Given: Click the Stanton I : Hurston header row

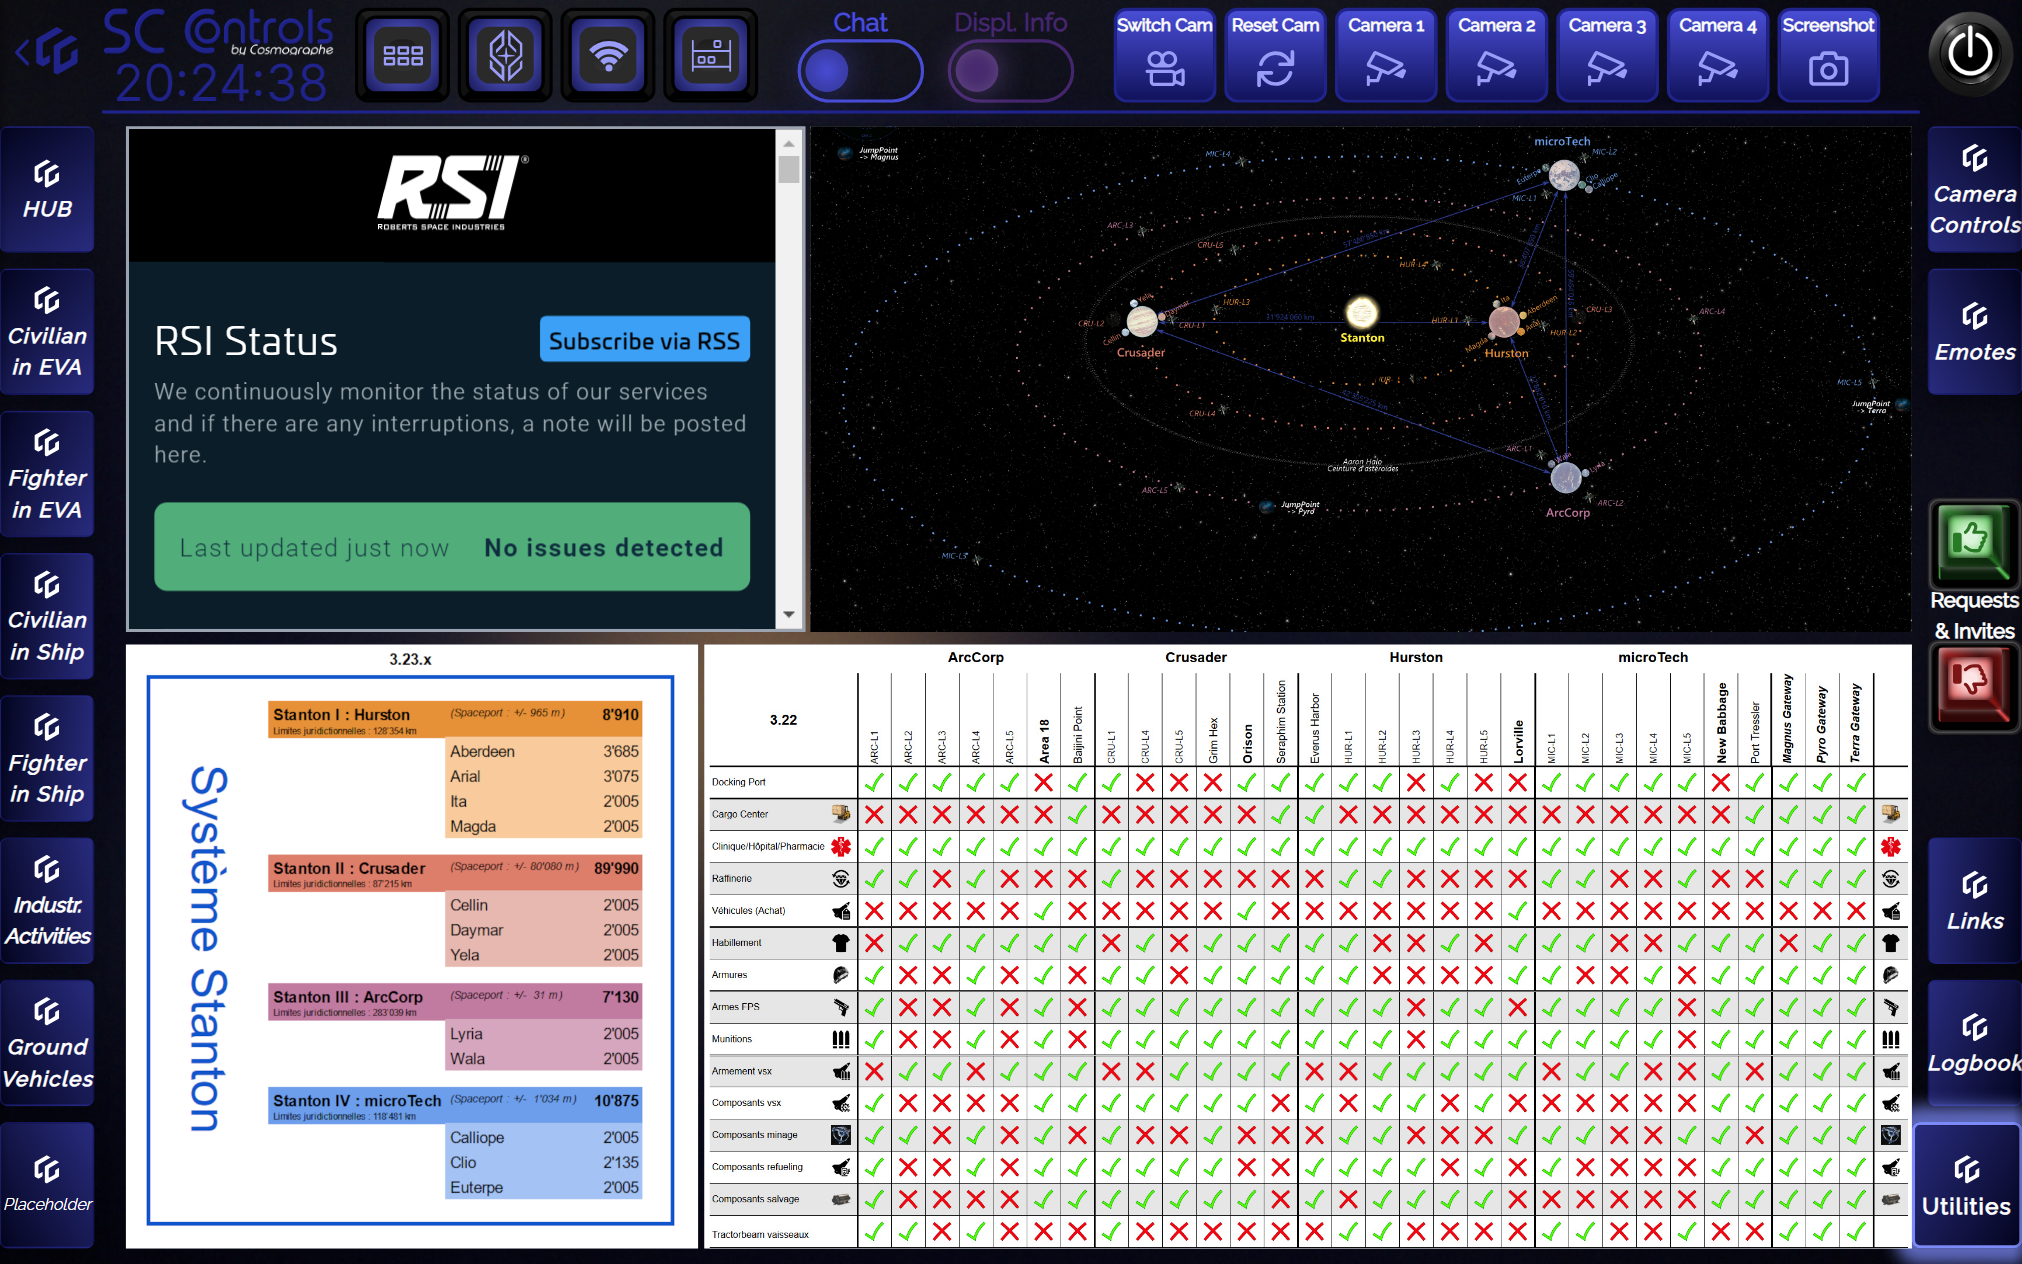Looking at the screenshot, I should click(455, 719).
